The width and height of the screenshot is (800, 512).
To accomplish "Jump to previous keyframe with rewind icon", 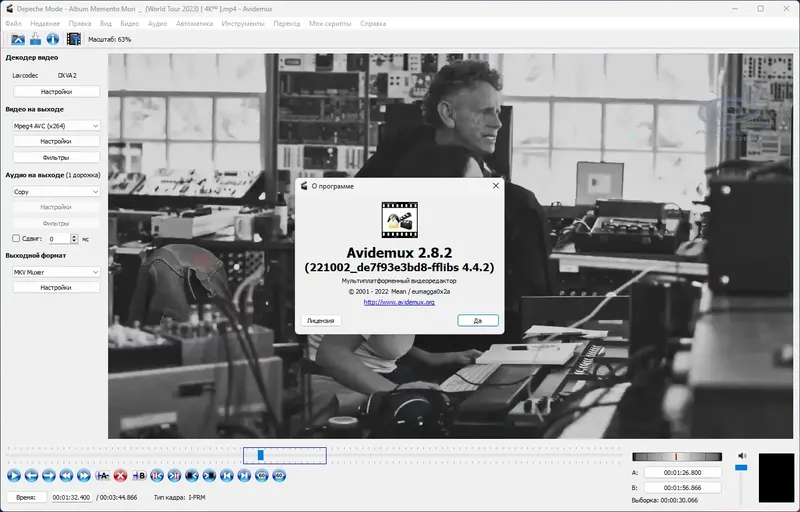I will [66, 476].
